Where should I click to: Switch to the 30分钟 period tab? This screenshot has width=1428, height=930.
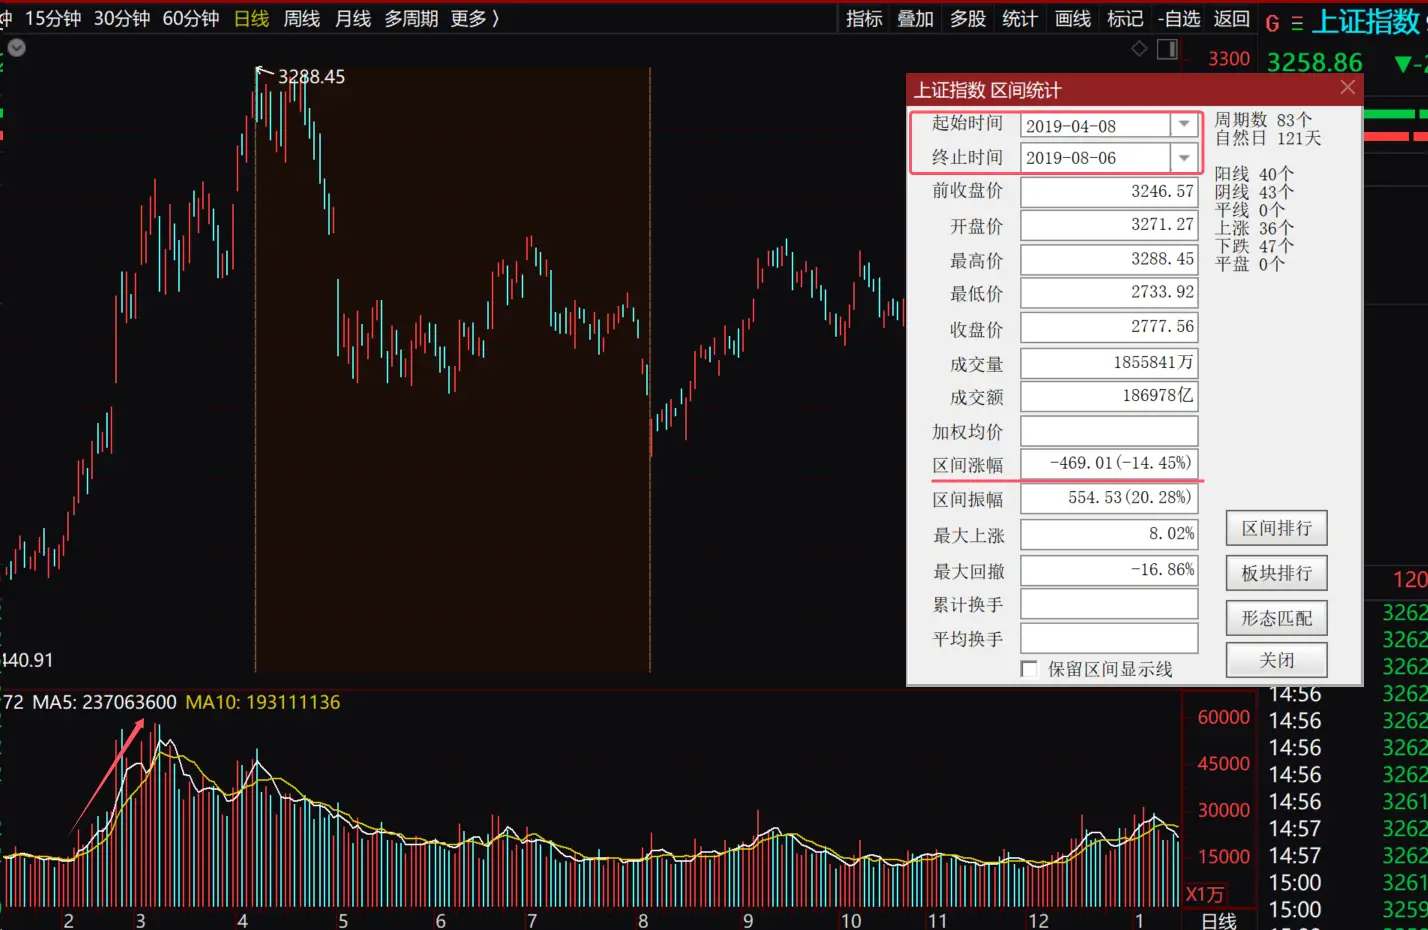(122, 19)
